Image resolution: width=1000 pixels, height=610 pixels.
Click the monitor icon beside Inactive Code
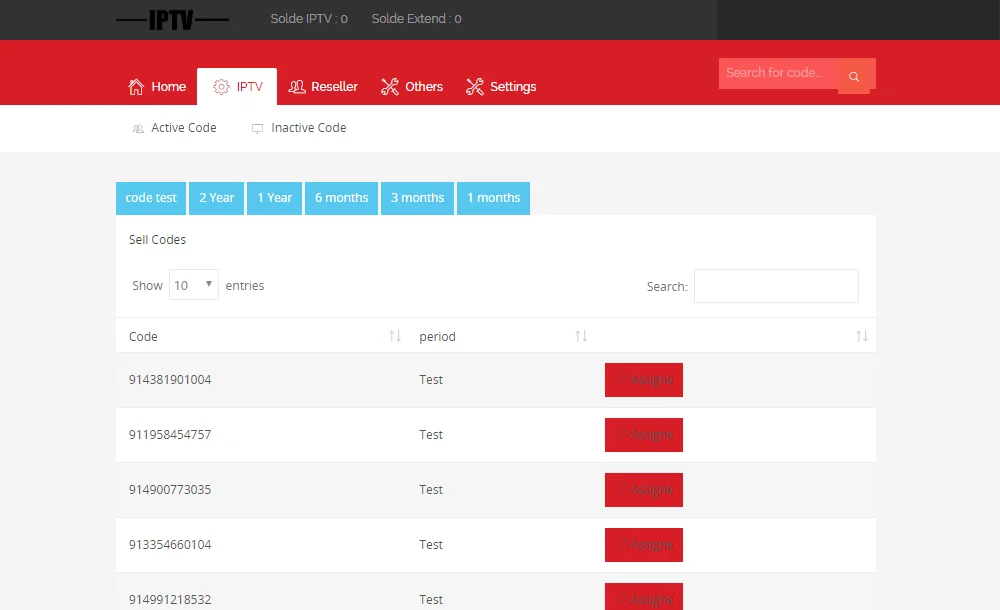[257, 129]
